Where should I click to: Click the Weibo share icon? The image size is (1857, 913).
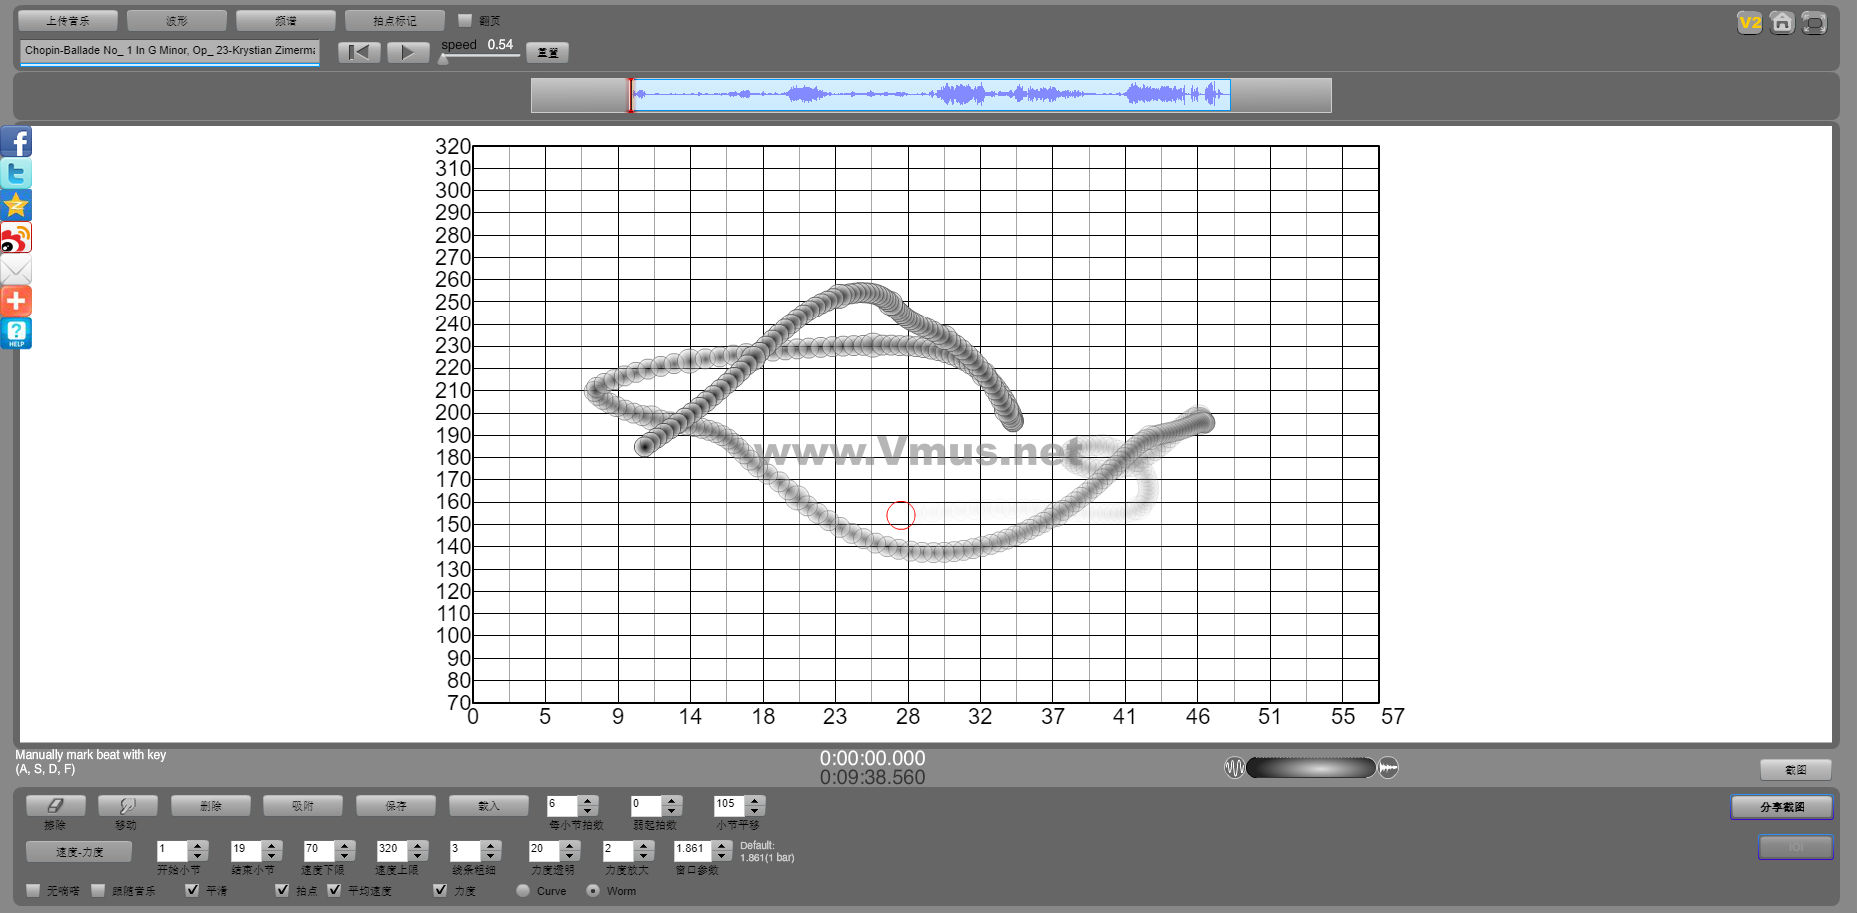(16, 238)
